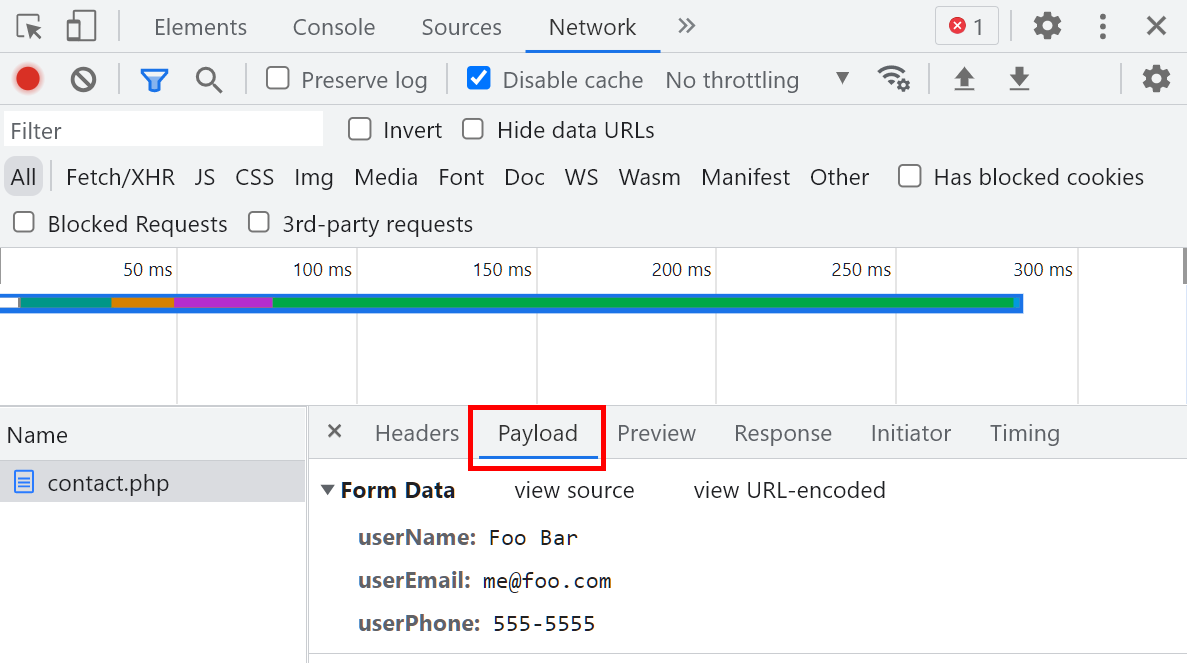
Task: Open network conditions settings
Action: (x=894, y=78)
